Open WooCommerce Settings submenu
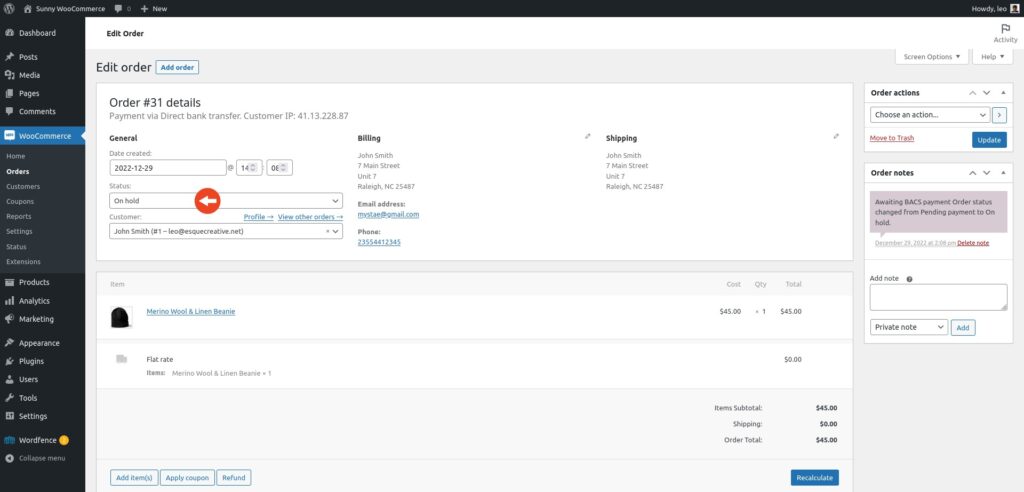 click(19, 231)
